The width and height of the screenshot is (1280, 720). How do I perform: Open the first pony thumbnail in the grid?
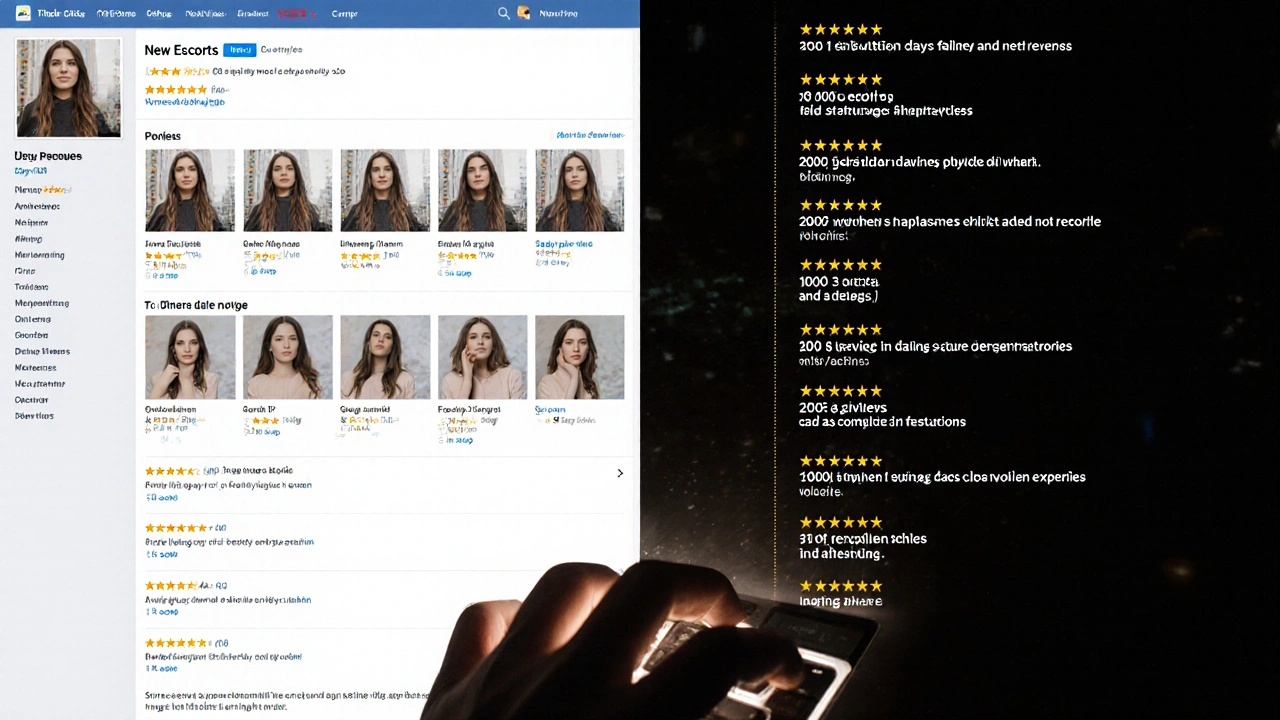tap(190, 190)
